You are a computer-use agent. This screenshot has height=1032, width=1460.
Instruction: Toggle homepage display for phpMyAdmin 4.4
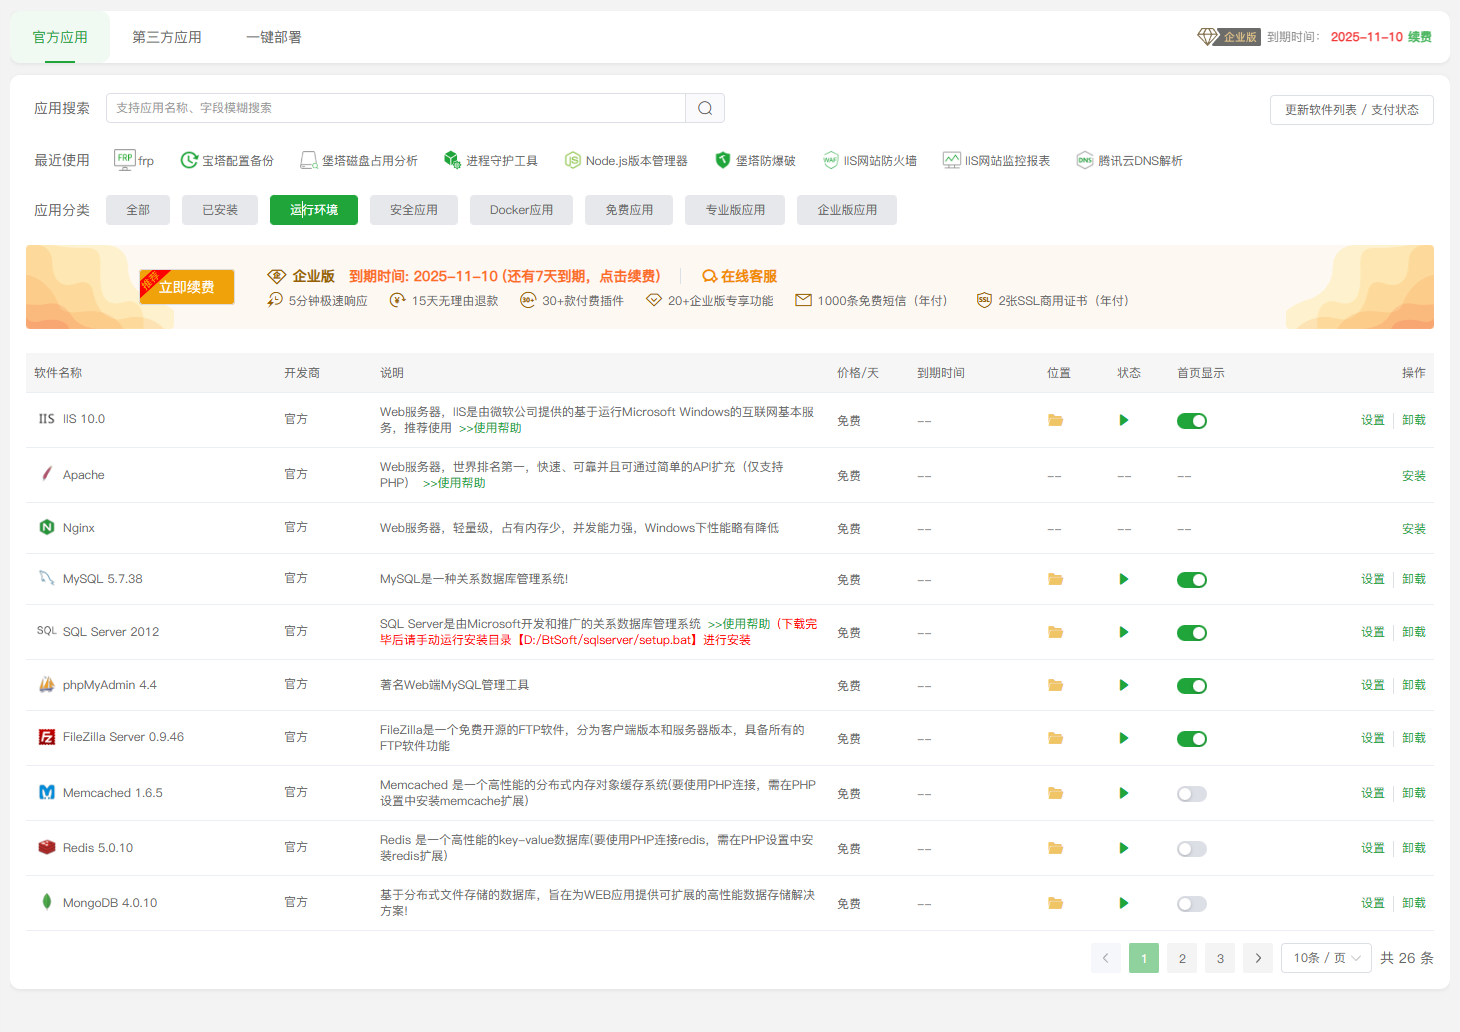tap(1191, 686)
